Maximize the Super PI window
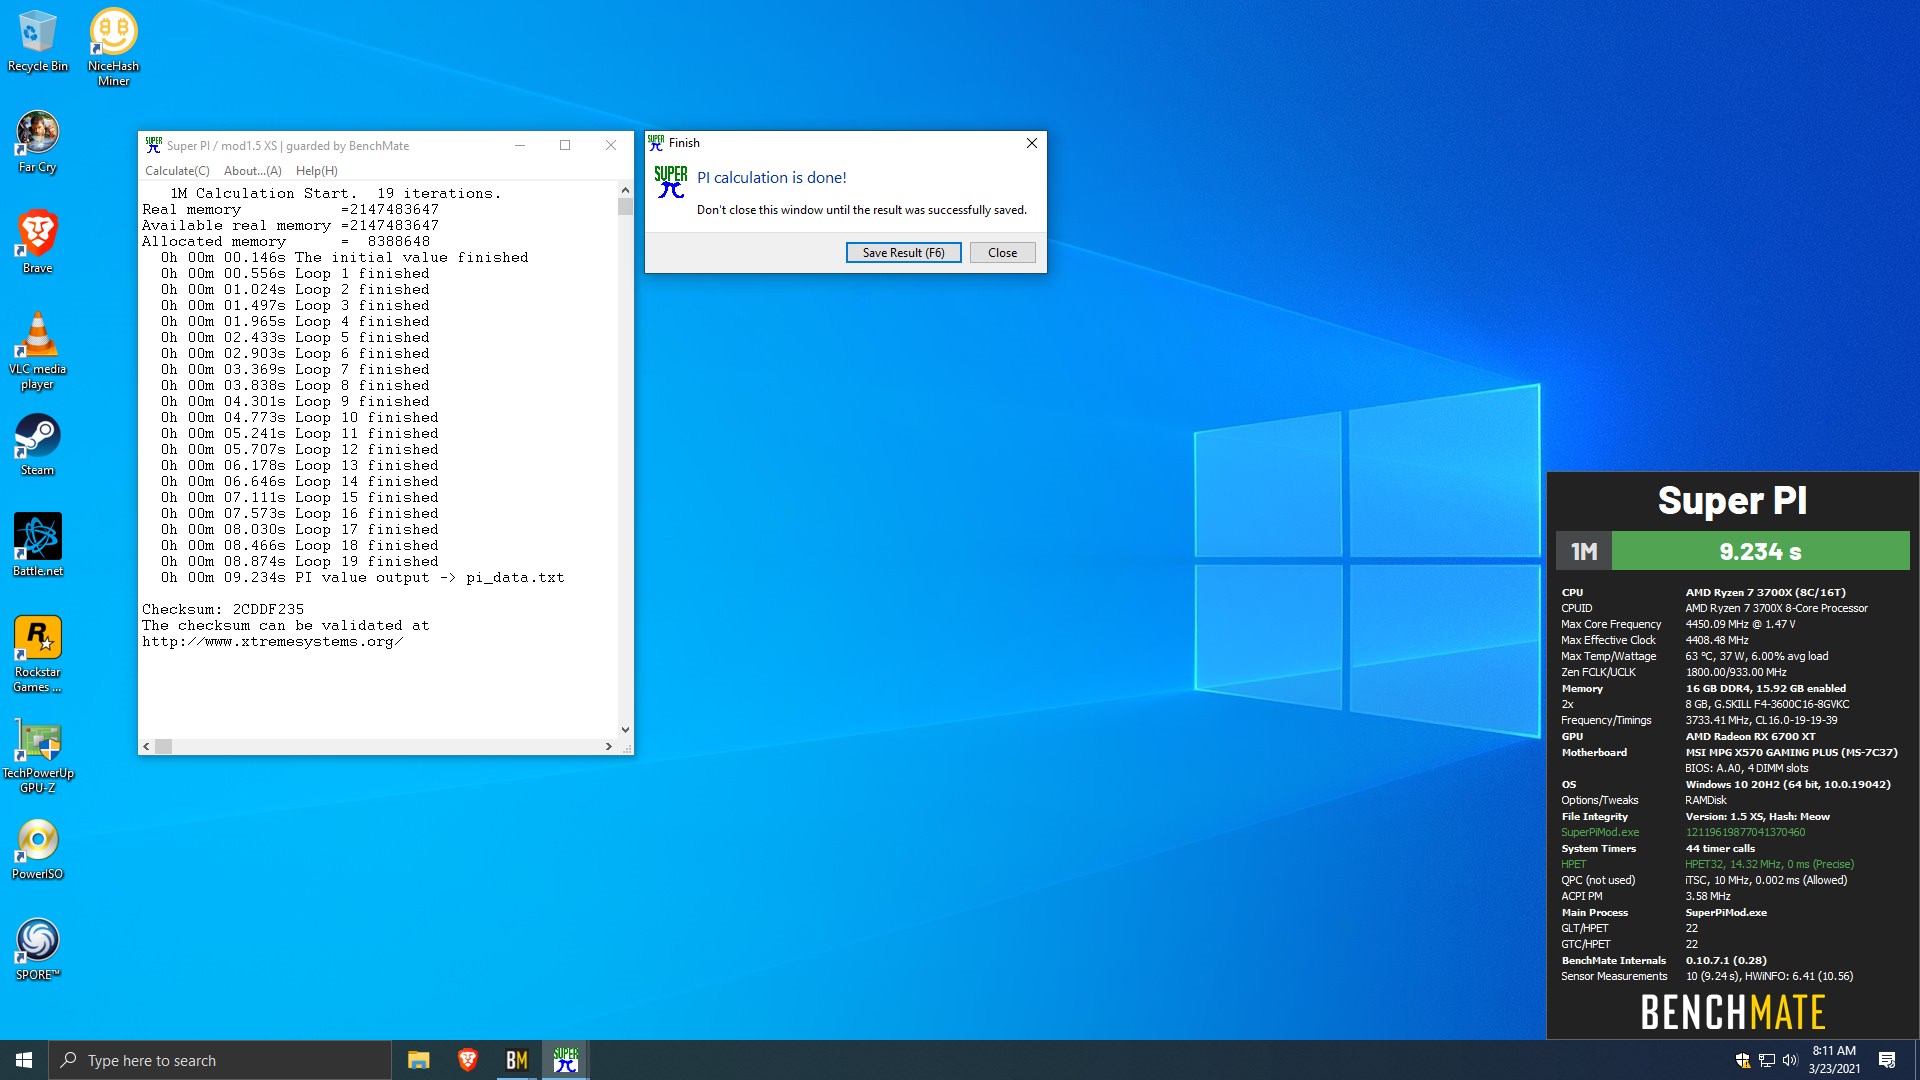This screenshot has height=1080, width=1920. 565,145
